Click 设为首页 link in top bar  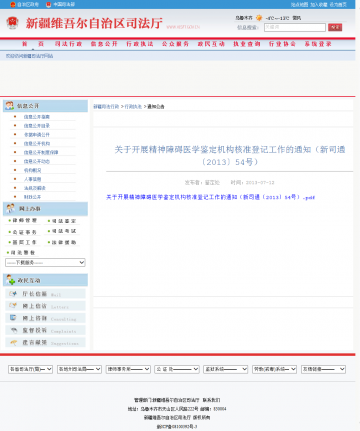tap(338, 5)
